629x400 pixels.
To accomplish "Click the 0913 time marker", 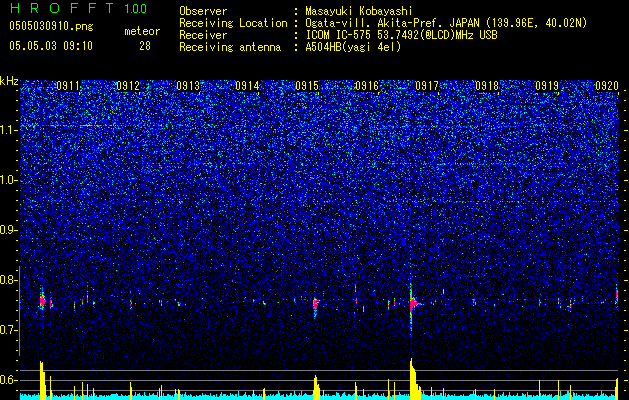I will point(188,86).
